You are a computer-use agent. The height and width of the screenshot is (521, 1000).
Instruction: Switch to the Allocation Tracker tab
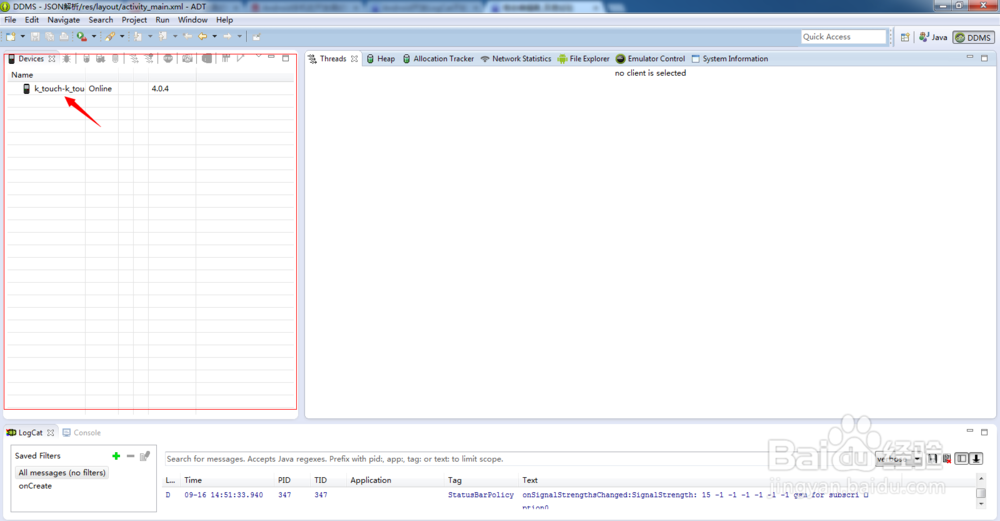tap(438, 59)
